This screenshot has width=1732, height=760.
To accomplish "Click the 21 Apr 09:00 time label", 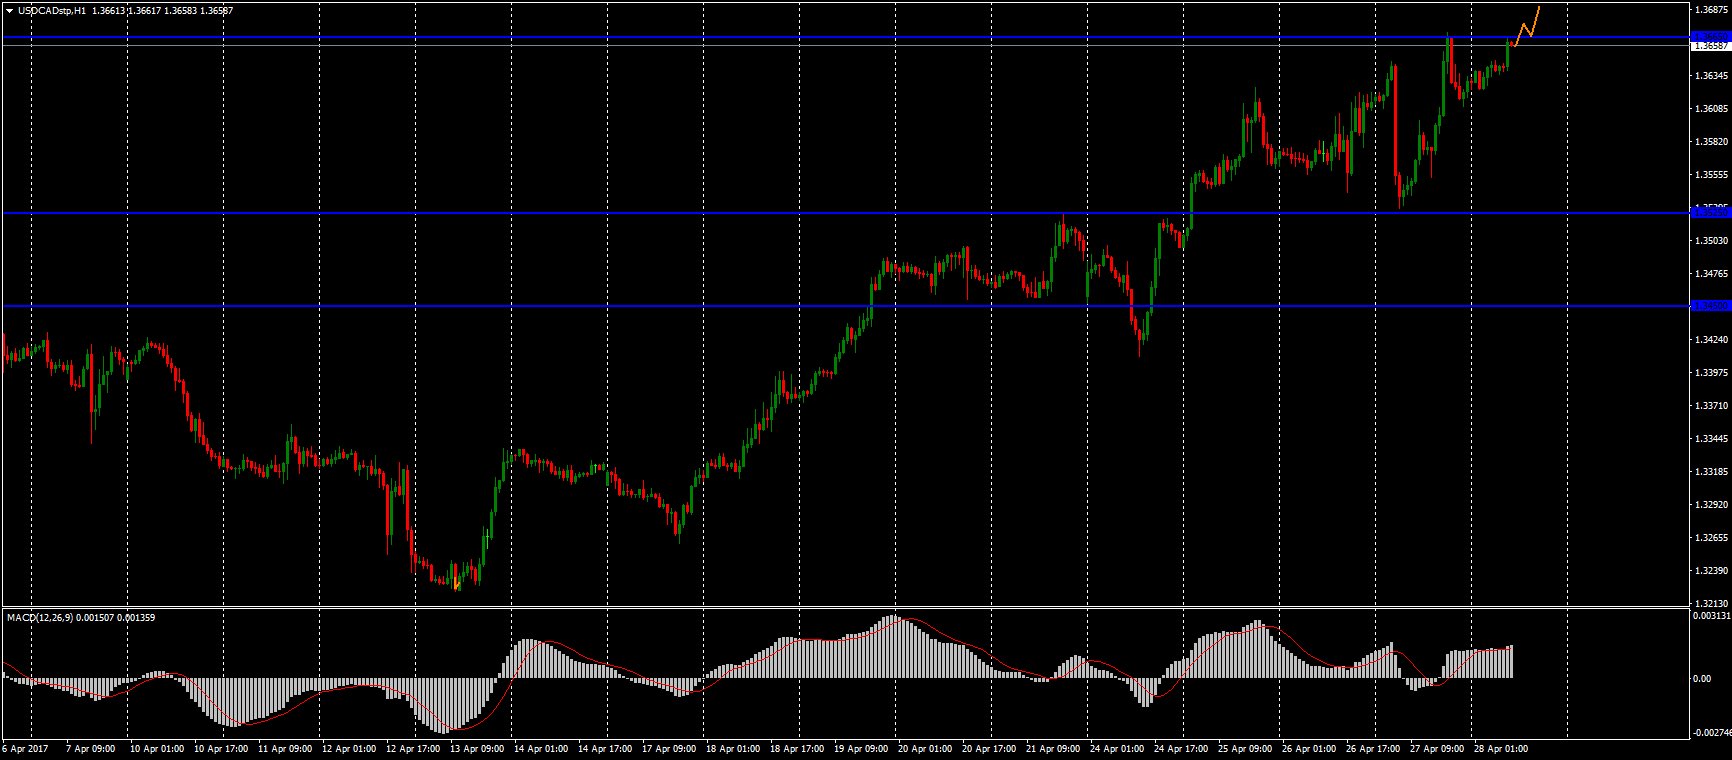I will [x=1053, y=748].
